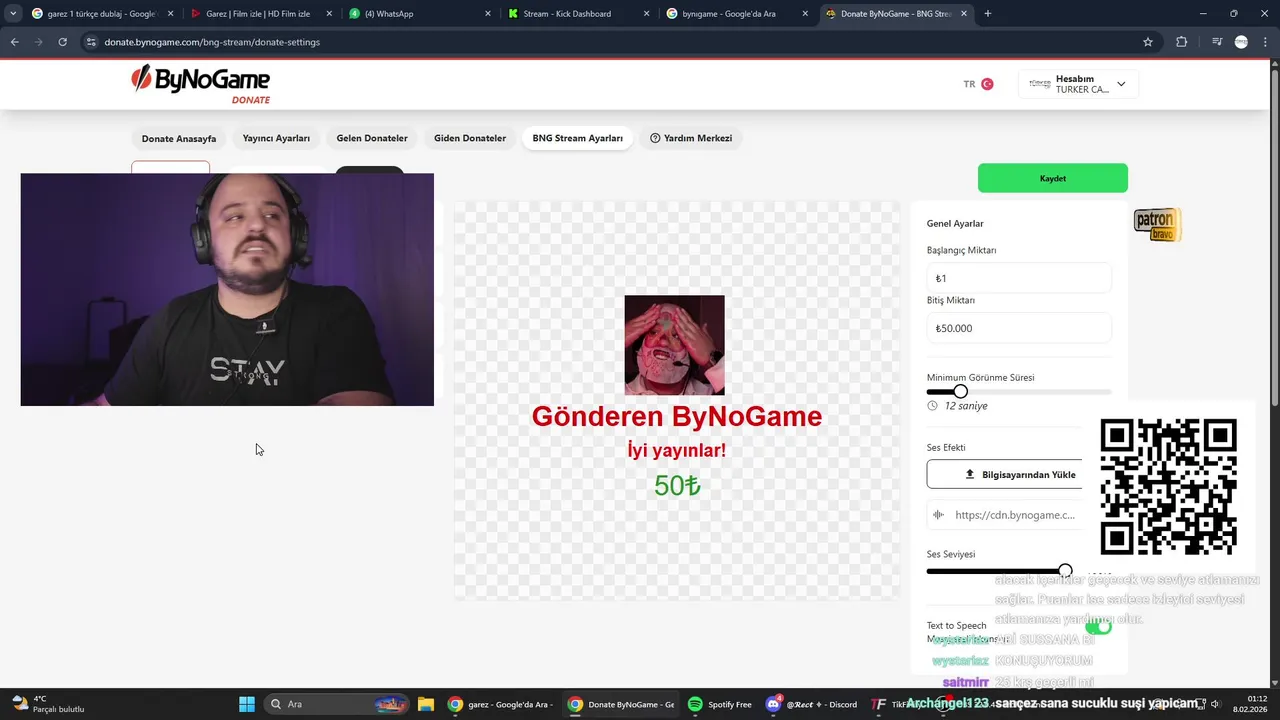Click the ByNoGame Donate logo
The image size is (1280, 720).
[201, 85]
